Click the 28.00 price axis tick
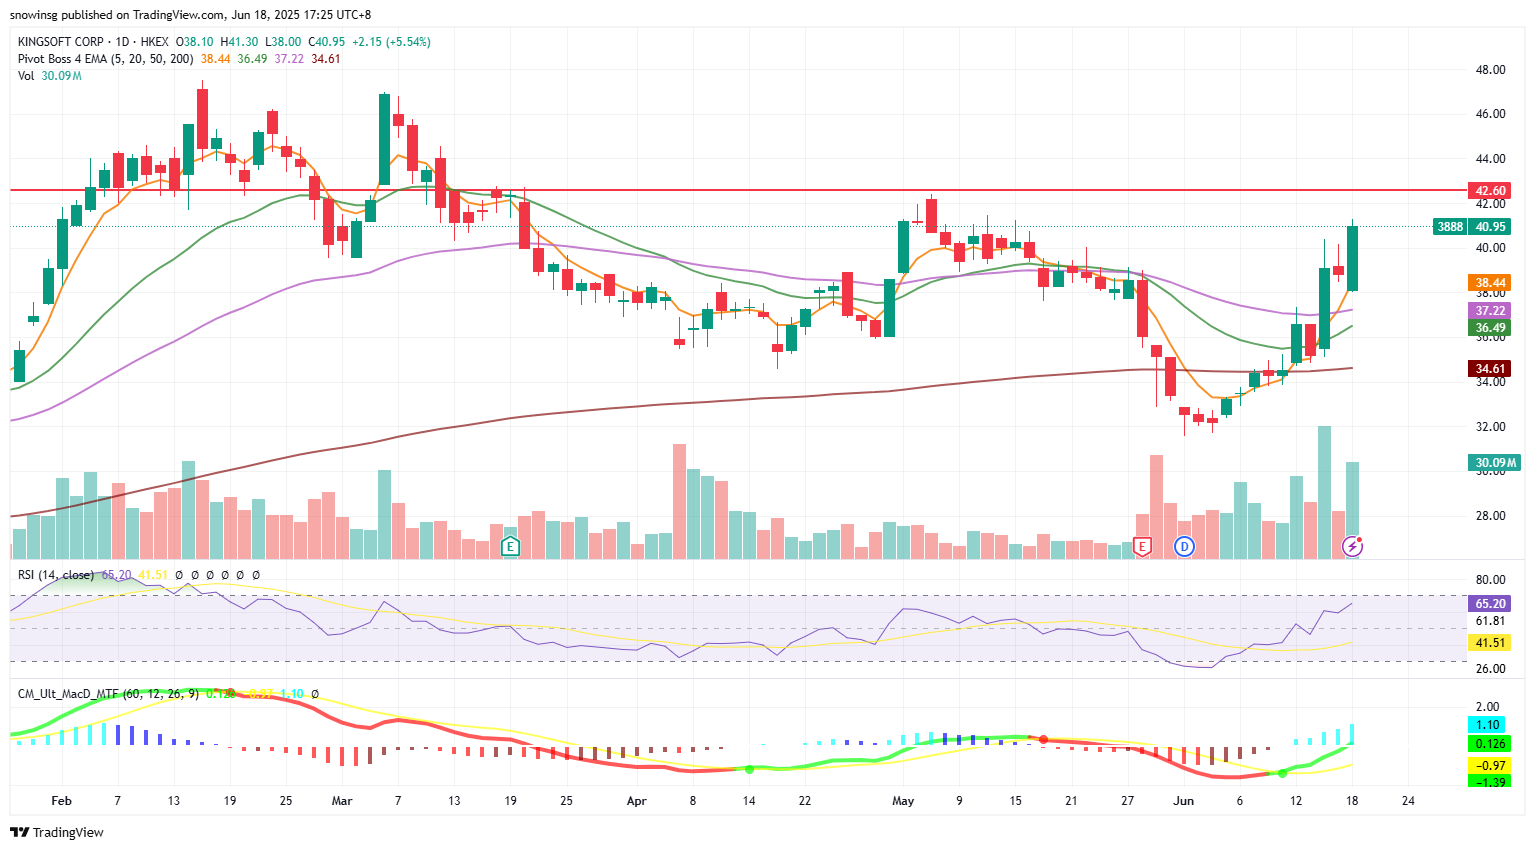 pyautogui.click(x=1490, y=516)
